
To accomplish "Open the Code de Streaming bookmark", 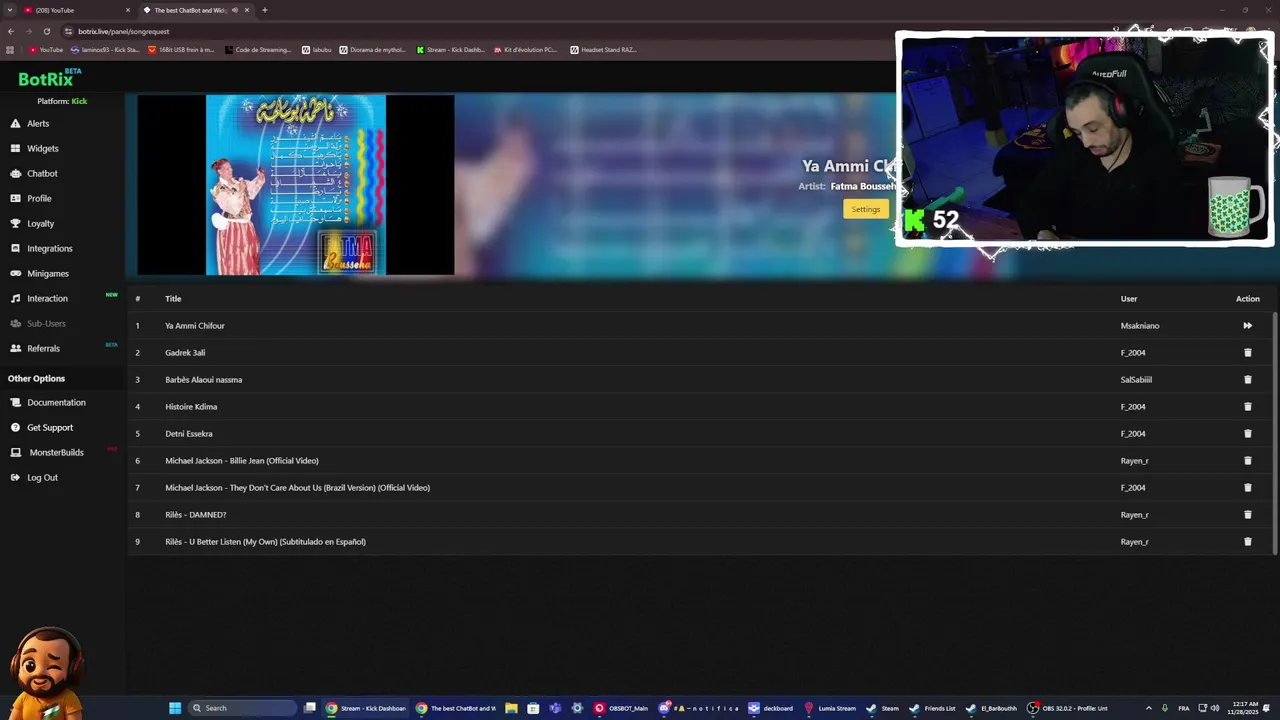I will [x=258, y=50].
